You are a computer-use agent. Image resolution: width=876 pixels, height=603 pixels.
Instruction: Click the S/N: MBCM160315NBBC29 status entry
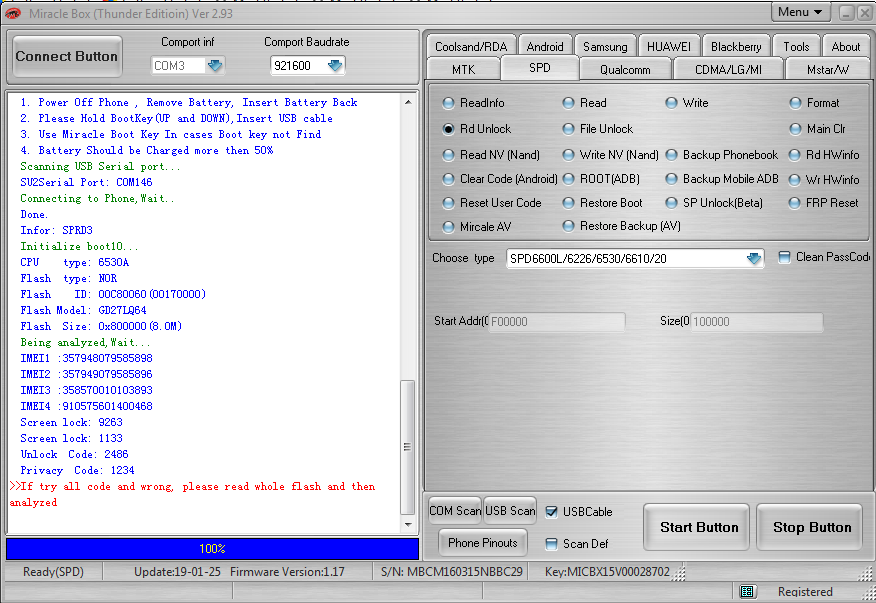451,572
